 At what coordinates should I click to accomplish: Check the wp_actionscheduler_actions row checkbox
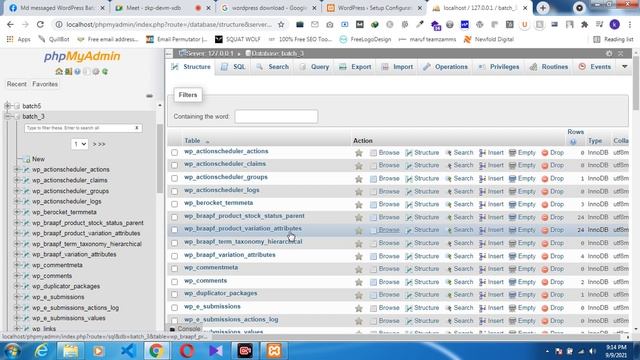(175, 152)
